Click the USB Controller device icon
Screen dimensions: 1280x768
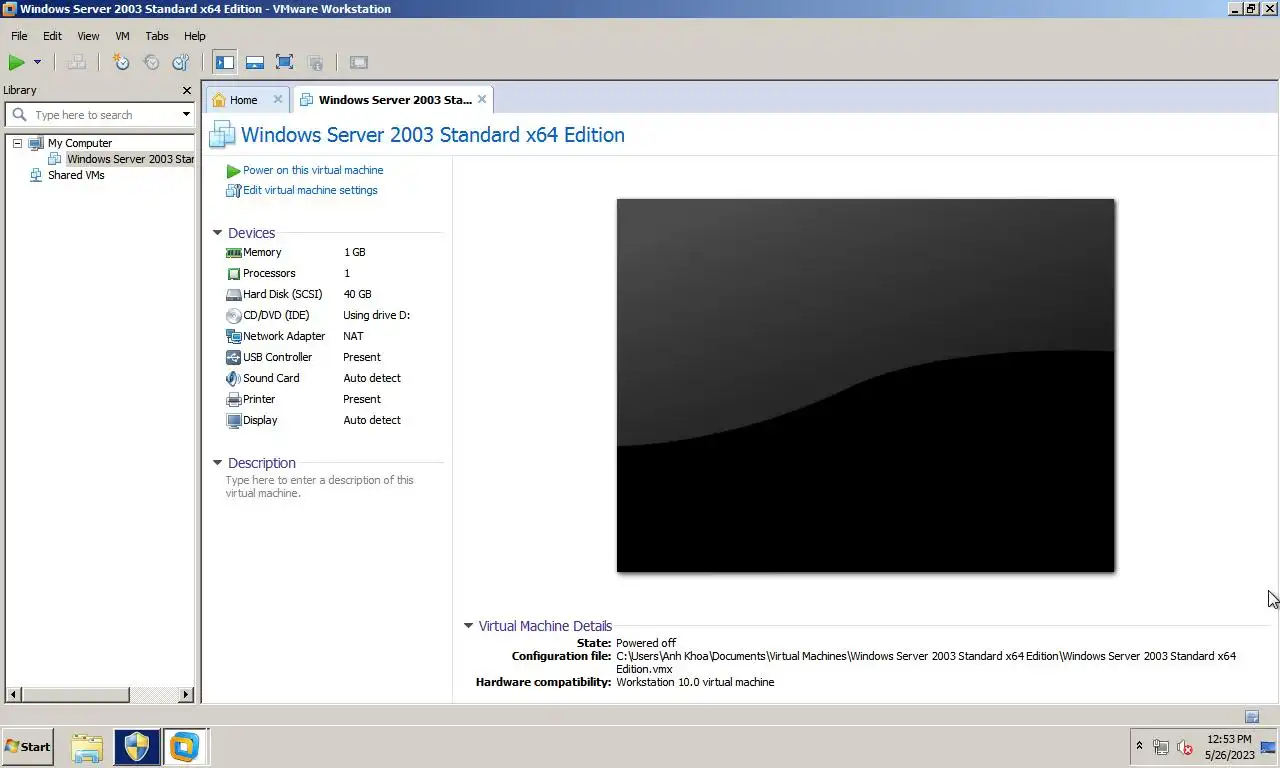point(234,358)
